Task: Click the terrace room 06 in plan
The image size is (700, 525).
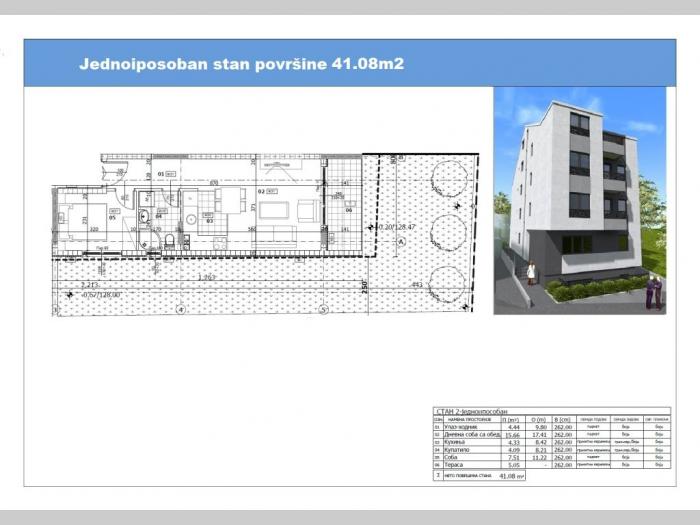Action: click(x=348, y=210)
